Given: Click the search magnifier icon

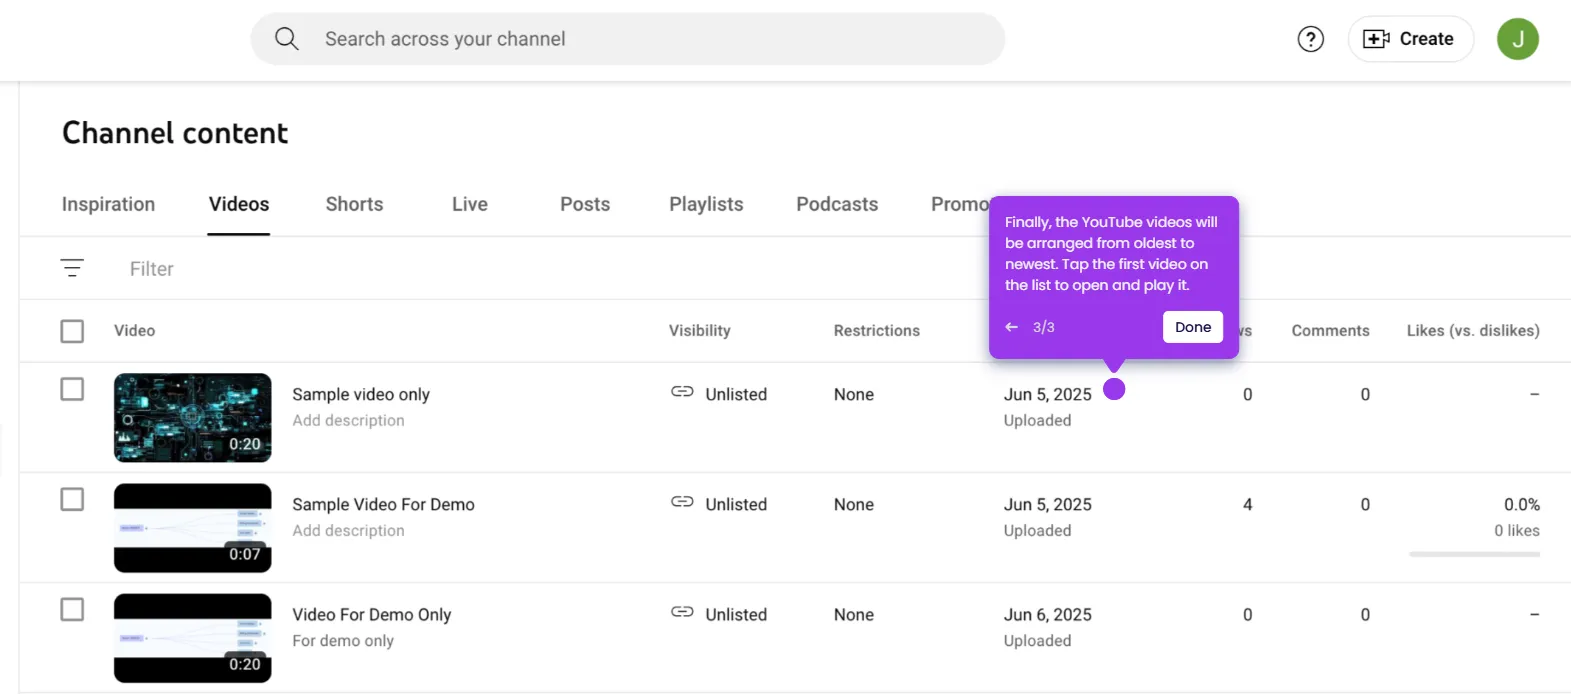Looking at the screenshot, I should (x=287, y=39).
